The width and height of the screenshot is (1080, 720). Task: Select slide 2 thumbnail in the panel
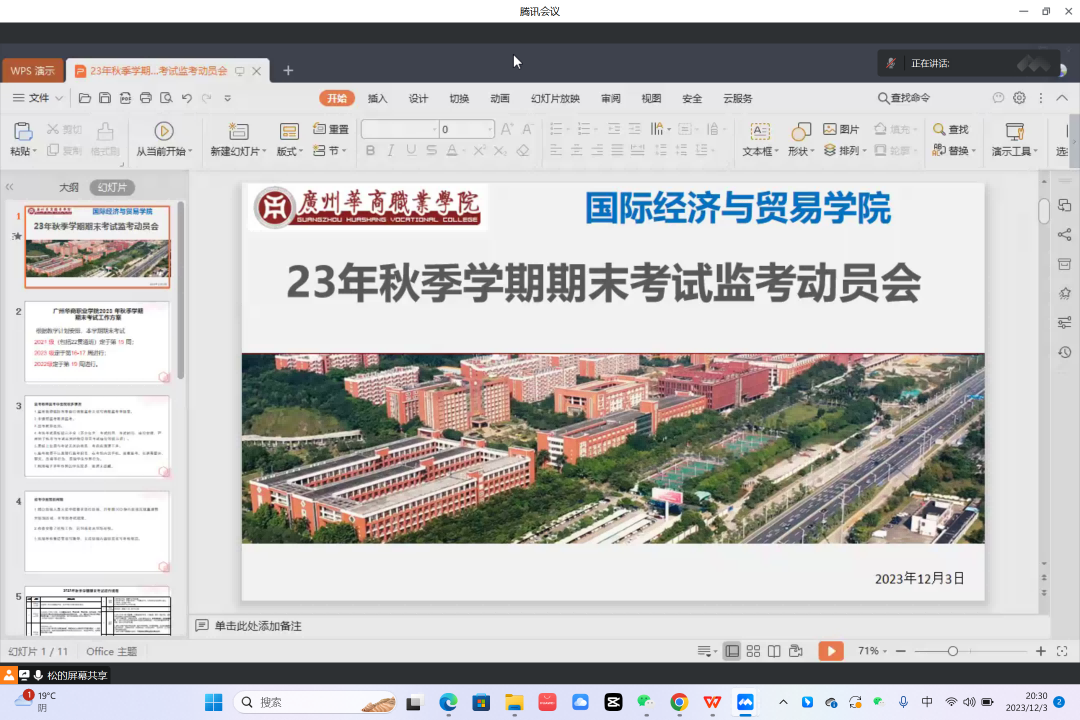pyautogui.click(x=97, y=342)
